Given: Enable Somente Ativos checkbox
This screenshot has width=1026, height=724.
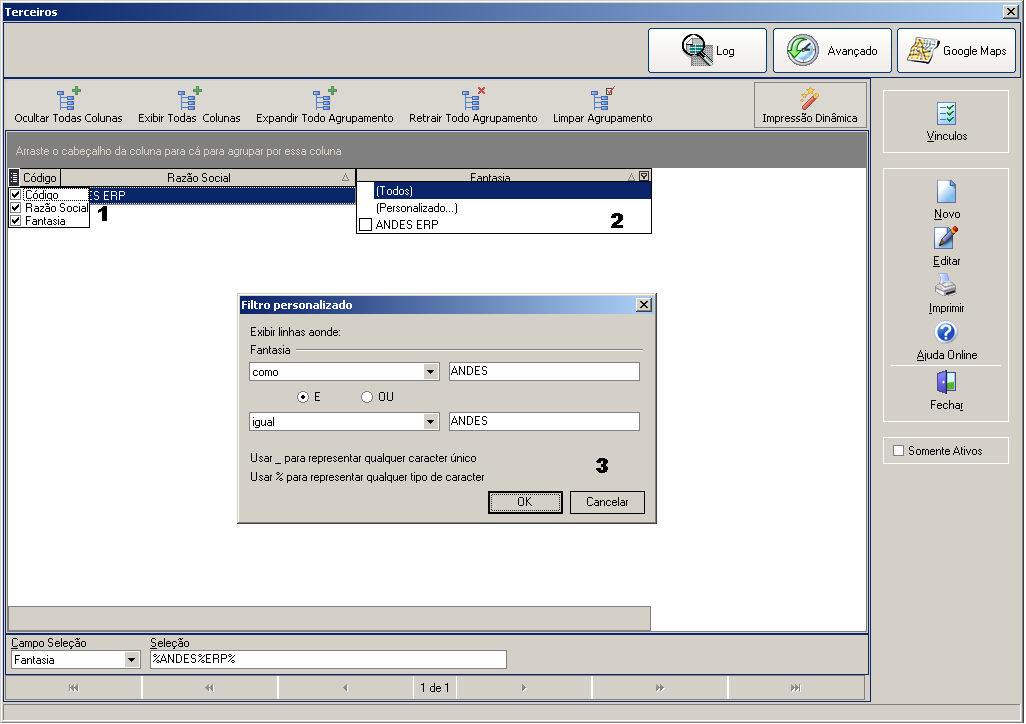Looking at the screenshot, I should click(898, 450).
